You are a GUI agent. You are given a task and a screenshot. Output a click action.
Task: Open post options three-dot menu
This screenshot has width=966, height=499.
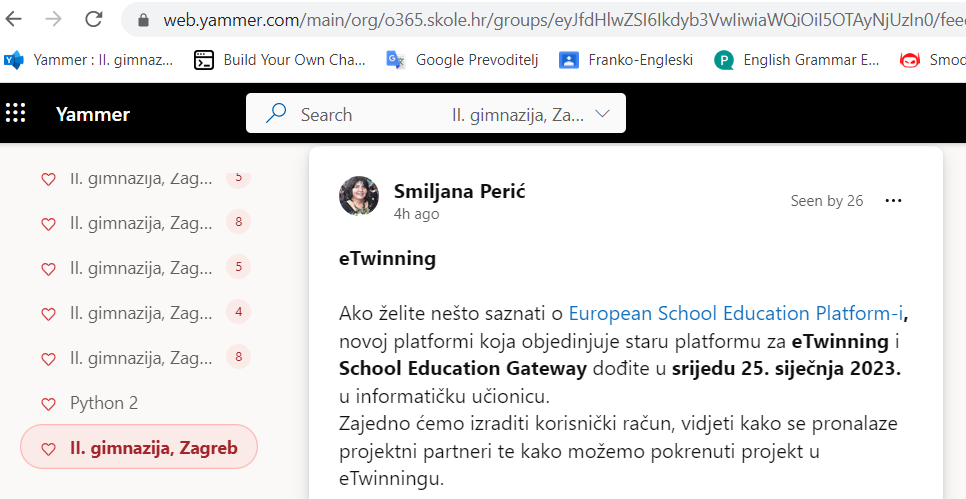click(x=893, y=201)
